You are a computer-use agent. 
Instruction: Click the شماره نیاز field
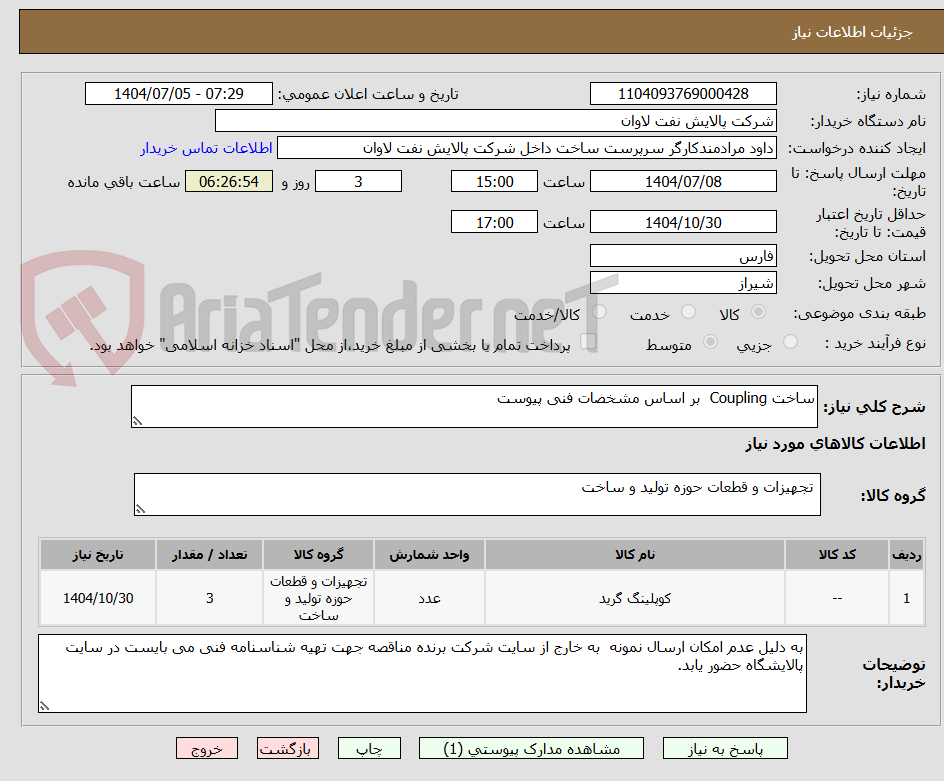click(683, 93)
